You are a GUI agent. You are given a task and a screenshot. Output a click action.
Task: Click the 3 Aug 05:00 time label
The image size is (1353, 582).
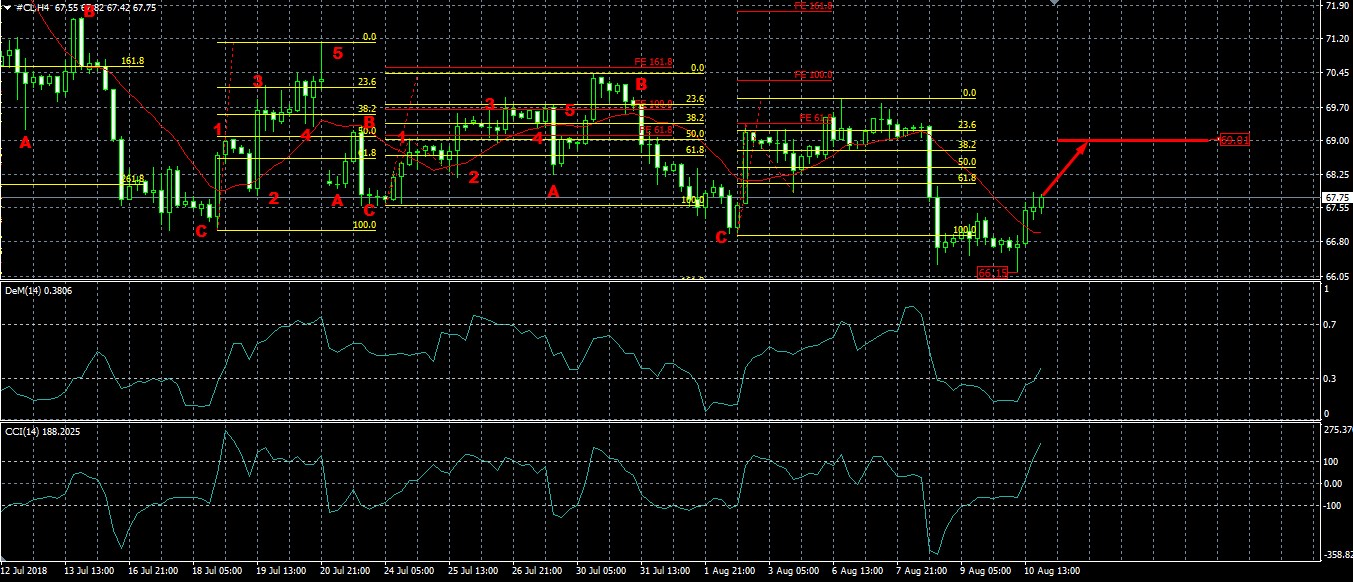point(793,572)
